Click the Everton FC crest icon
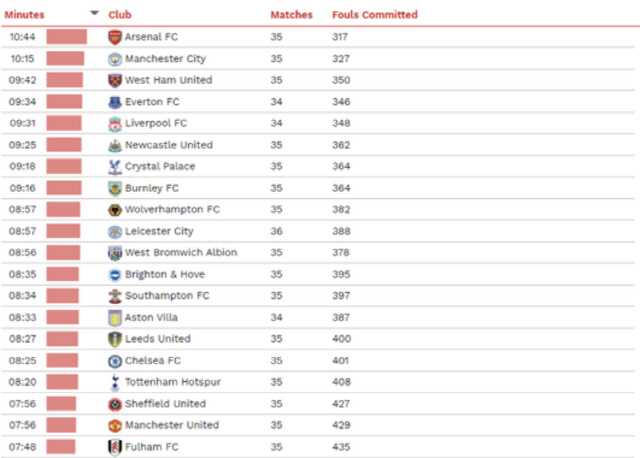The height and width of the screenshot is (458, 640). pos(115,102)
